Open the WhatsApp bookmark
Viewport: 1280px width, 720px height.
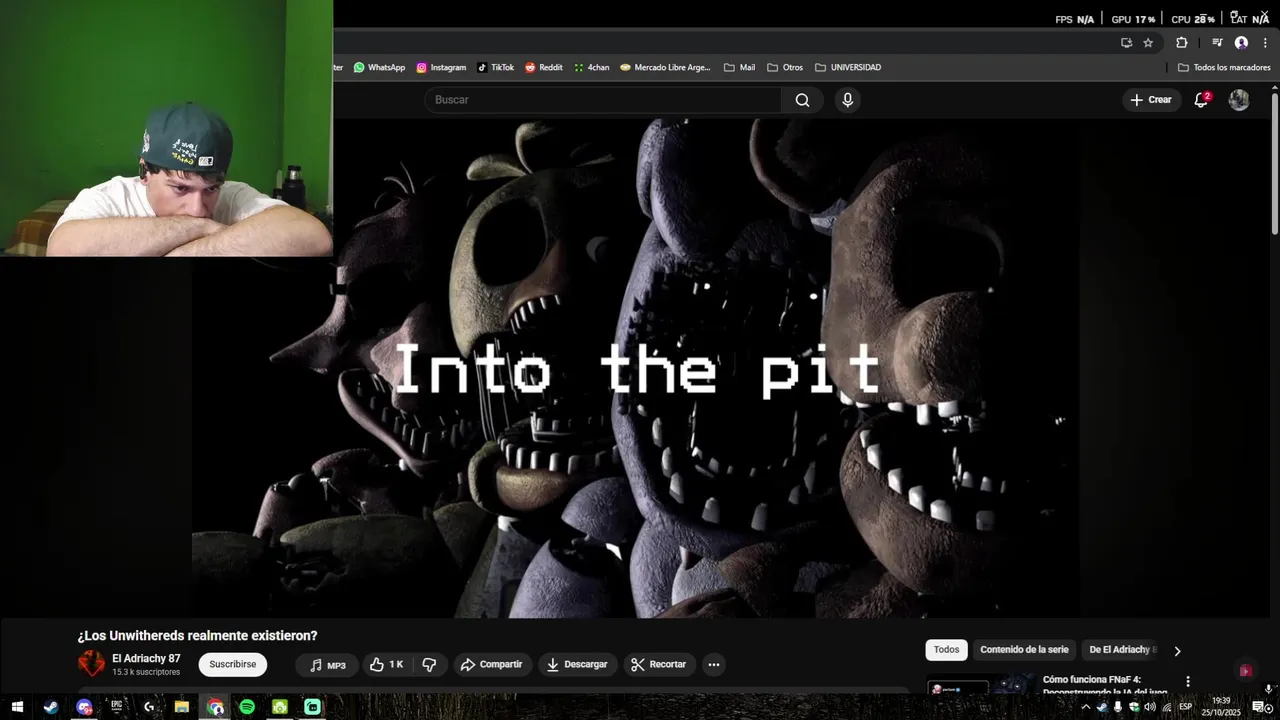pos(379,68)
